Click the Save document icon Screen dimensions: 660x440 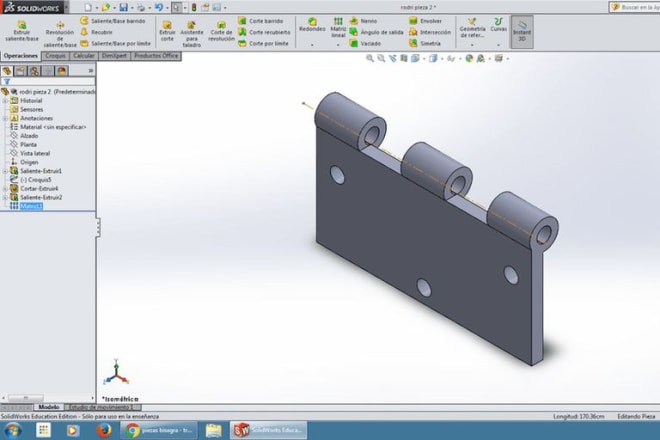(123, 8)
